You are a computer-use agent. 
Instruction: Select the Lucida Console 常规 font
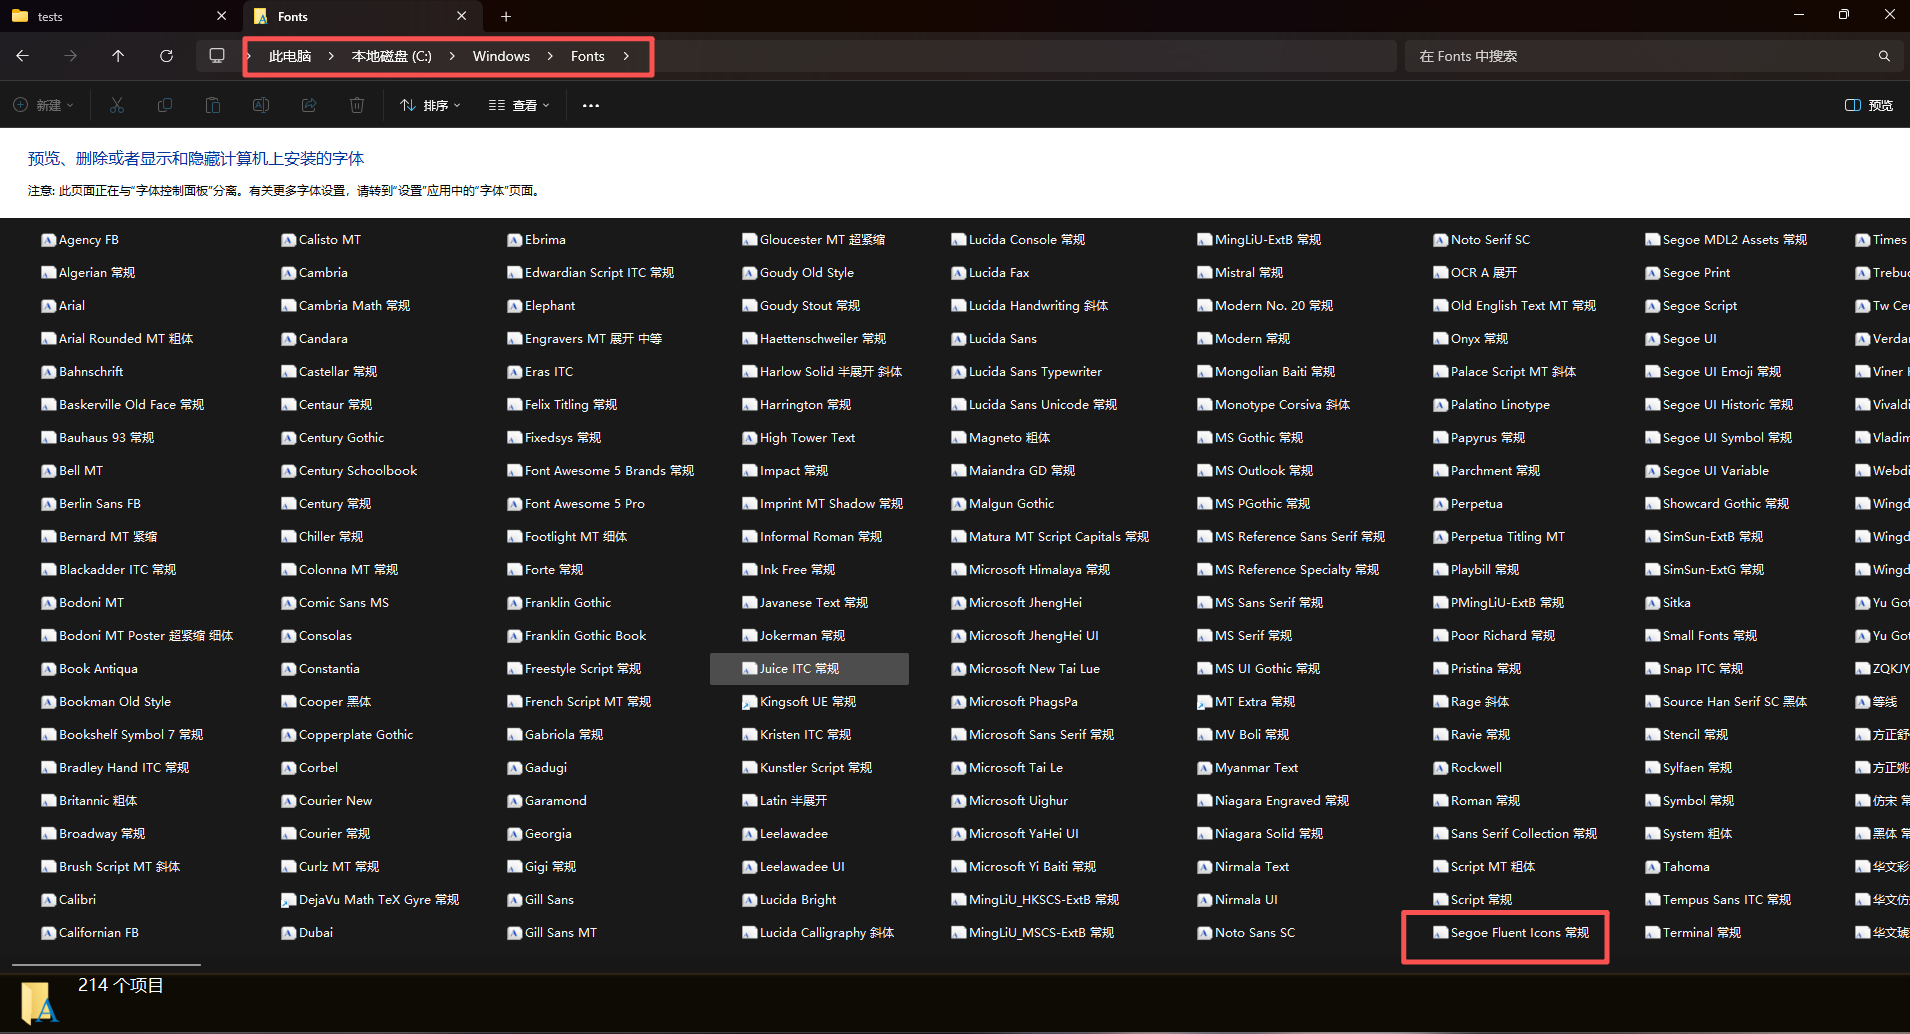click(1018, 239)
